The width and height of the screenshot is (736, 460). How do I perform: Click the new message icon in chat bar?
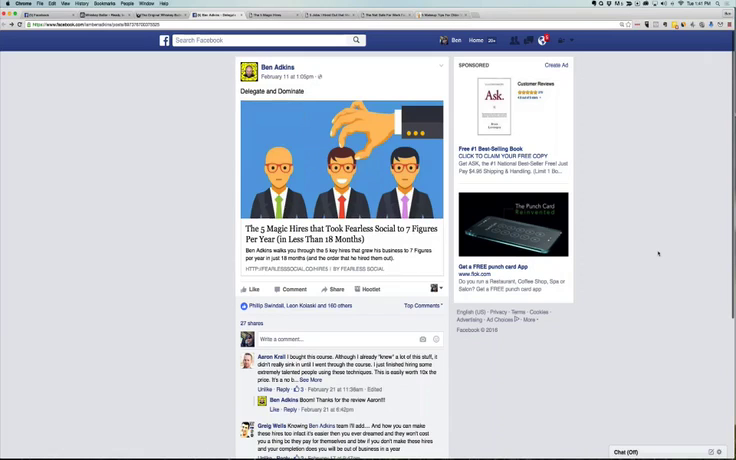click(711, 452)
